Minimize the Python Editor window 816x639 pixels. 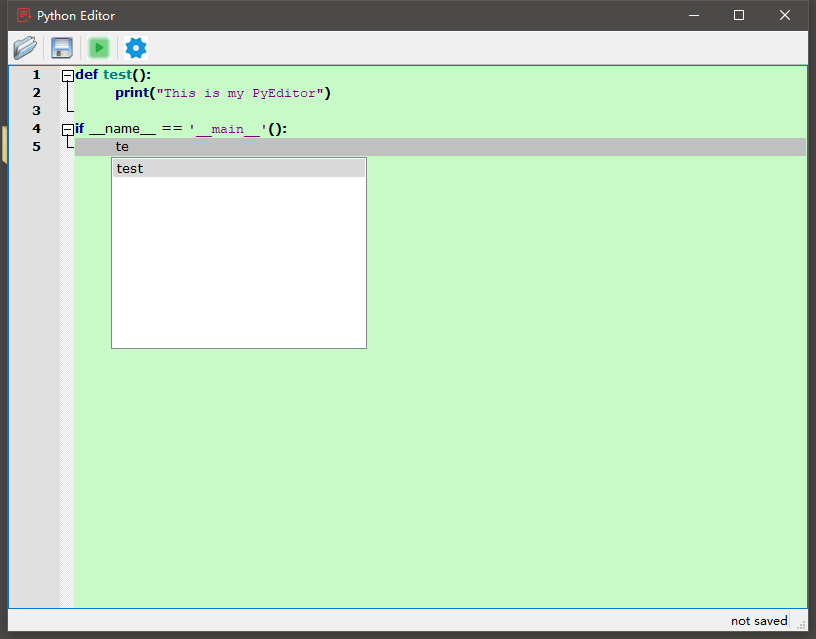(693, 15)
